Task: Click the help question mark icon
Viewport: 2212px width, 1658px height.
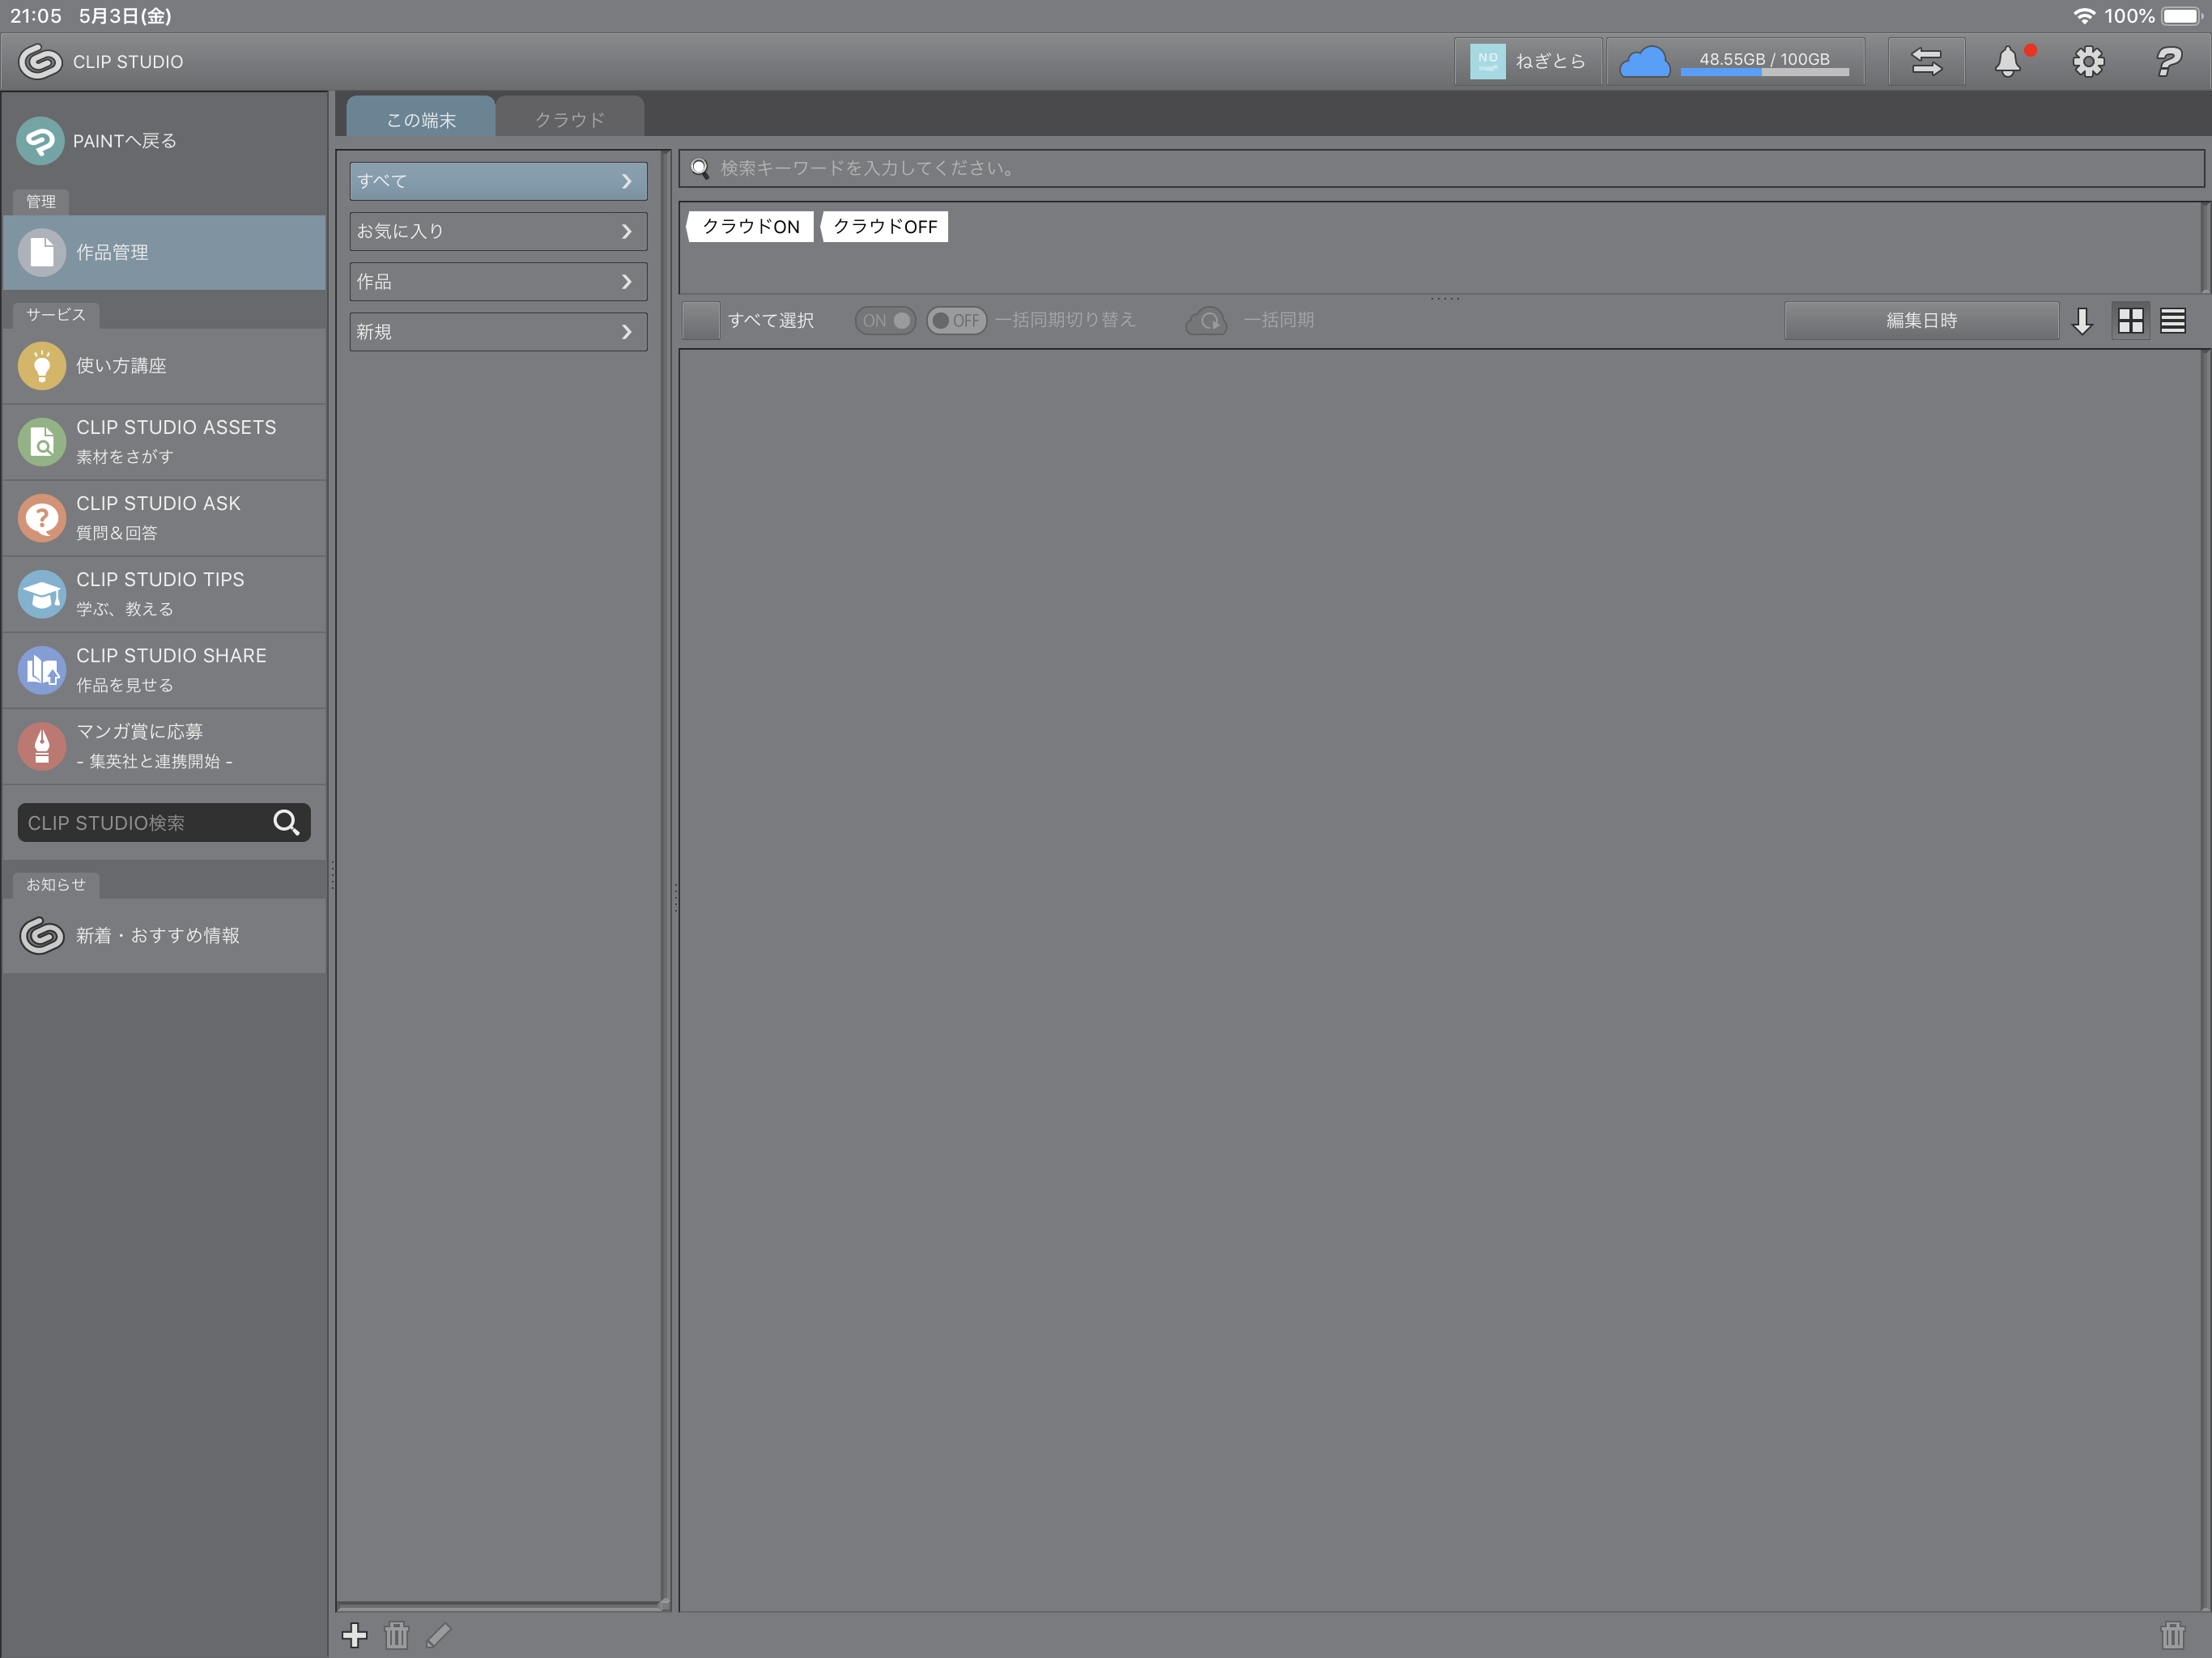Action: pyautogui.click(x=2168, y=62)
